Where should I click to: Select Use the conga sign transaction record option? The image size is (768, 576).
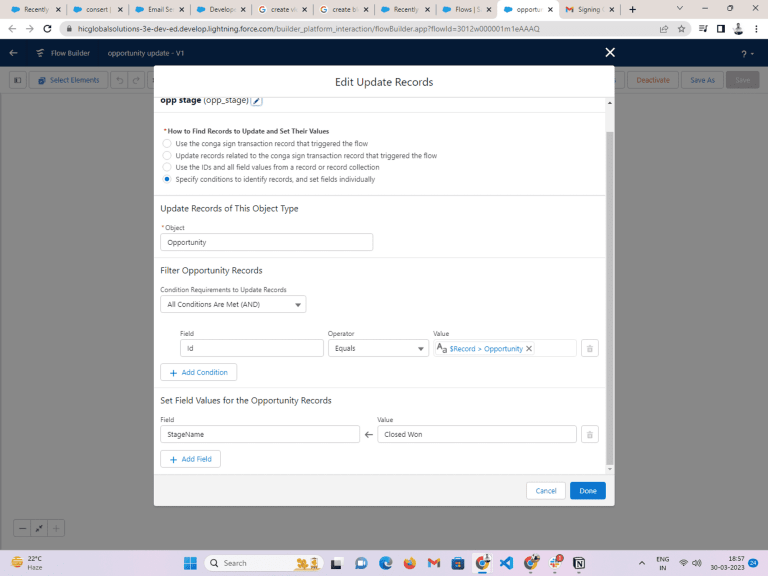coord(167,144)
